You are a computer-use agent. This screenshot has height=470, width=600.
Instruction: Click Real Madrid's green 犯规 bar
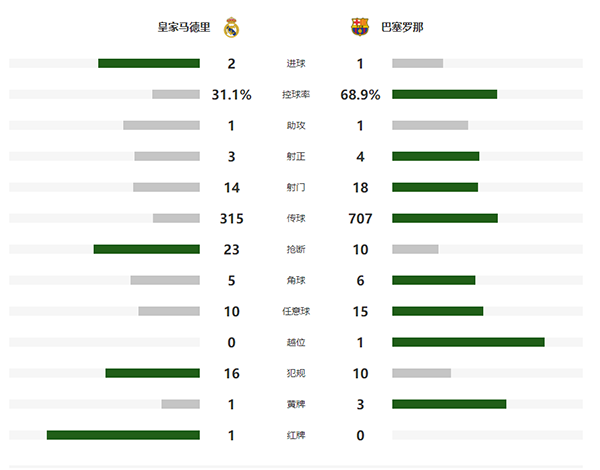click(153, 373)
